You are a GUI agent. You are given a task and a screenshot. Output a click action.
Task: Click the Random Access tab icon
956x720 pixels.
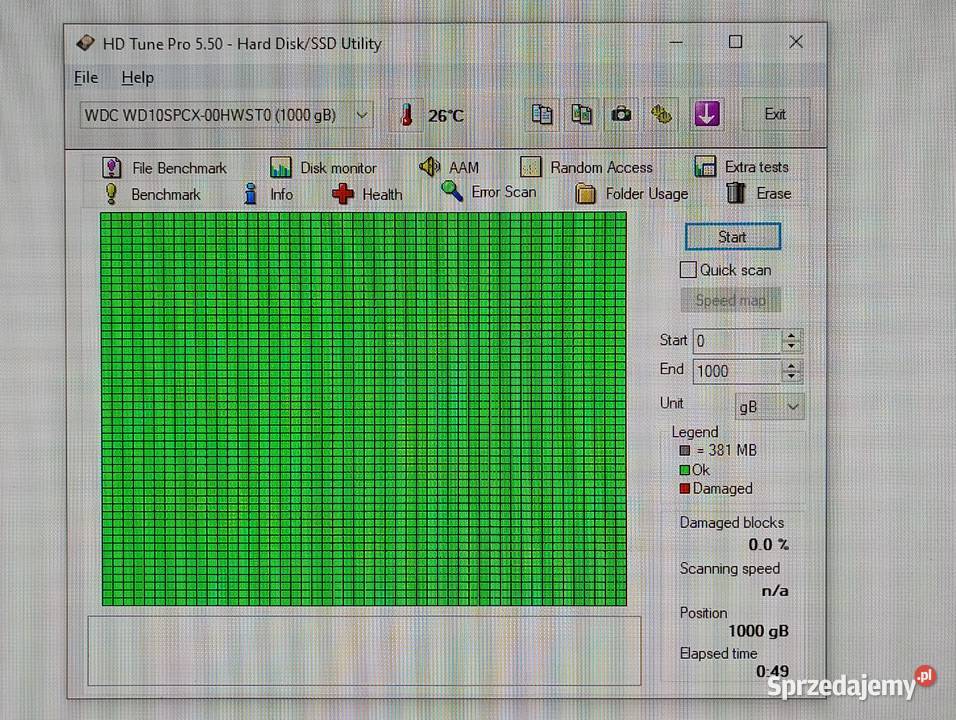(530, 166)
